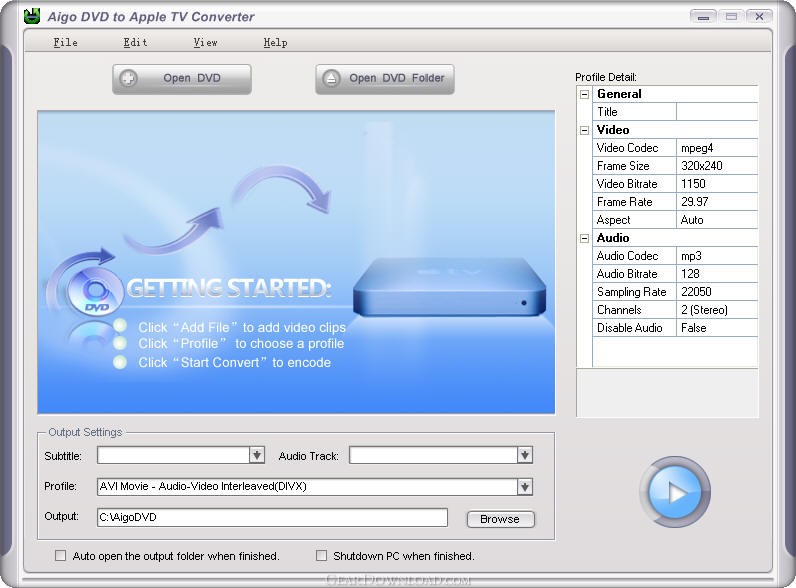Image resolution: width=796 pixels, height=588 pixels.
Task: Open the Profile dropdown list
Action: (x=525, y=487)
